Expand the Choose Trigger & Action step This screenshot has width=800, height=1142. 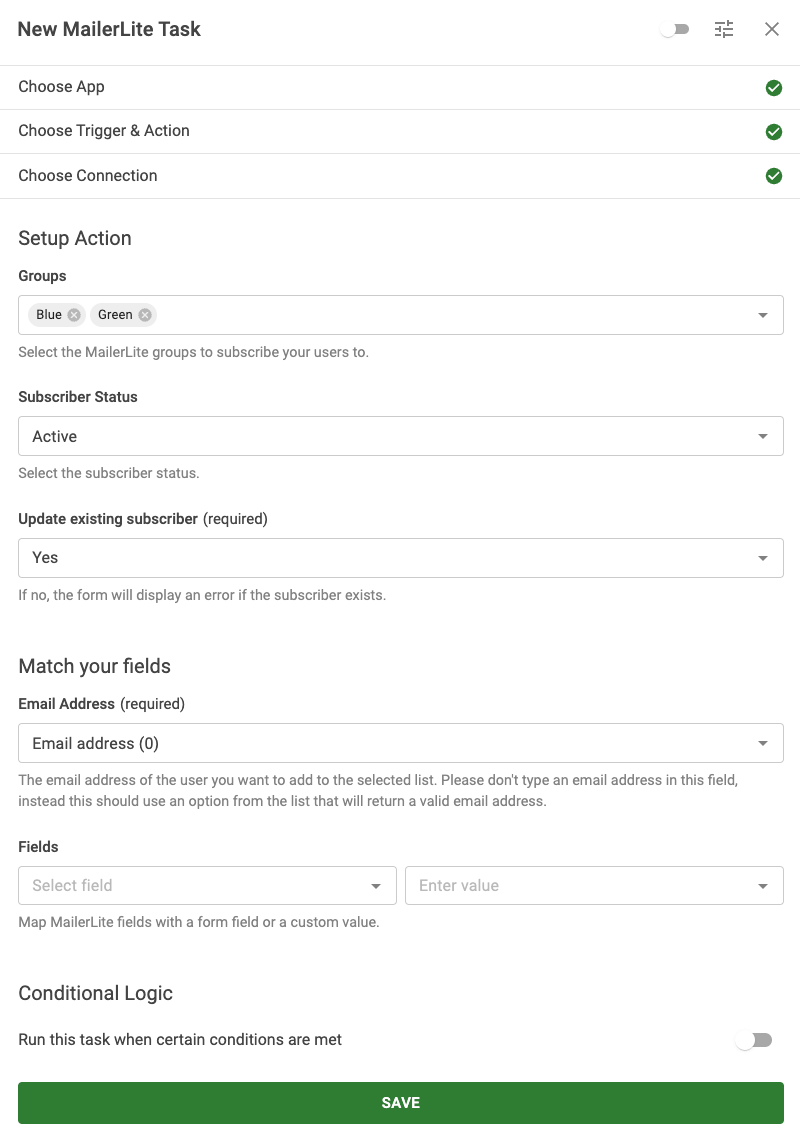104,131
